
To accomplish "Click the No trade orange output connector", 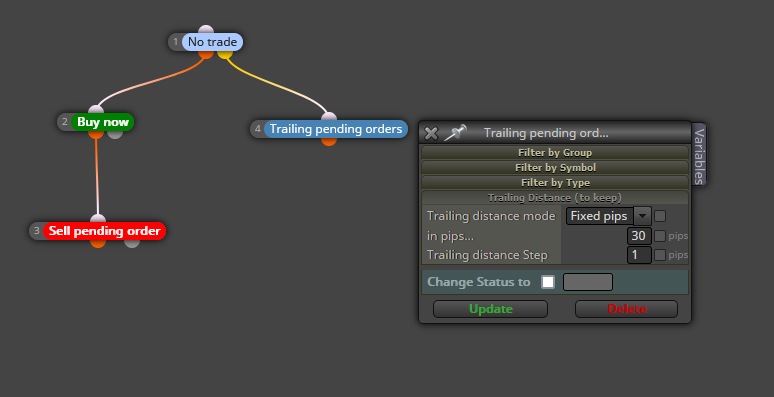I will [x=206, y=54].
